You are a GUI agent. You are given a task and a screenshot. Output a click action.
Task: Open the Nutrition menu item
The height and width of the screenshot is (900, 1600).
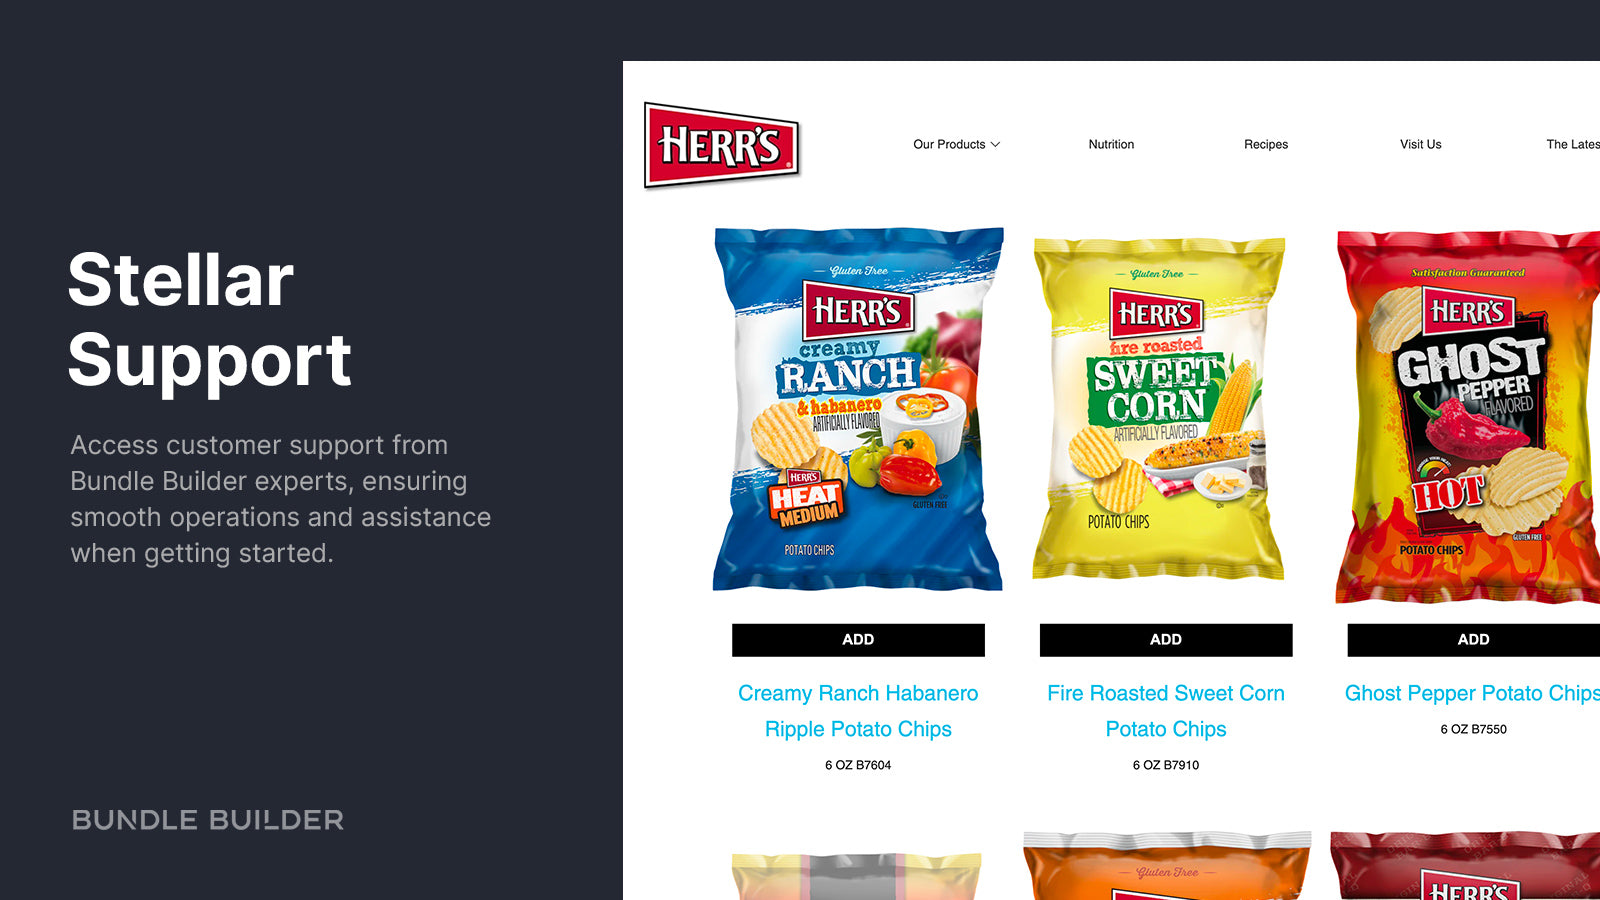[1111, 145]
